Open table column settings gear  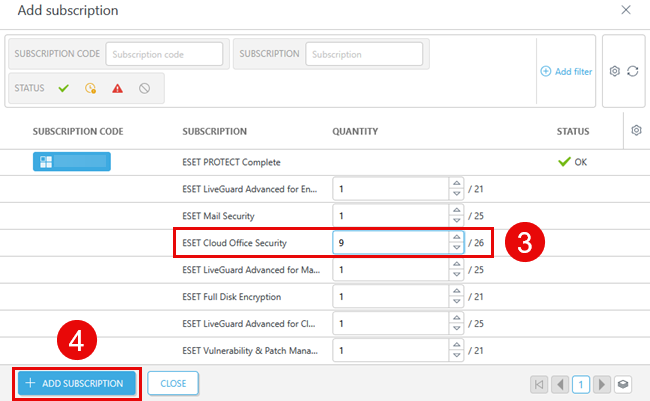coord(636,131)
